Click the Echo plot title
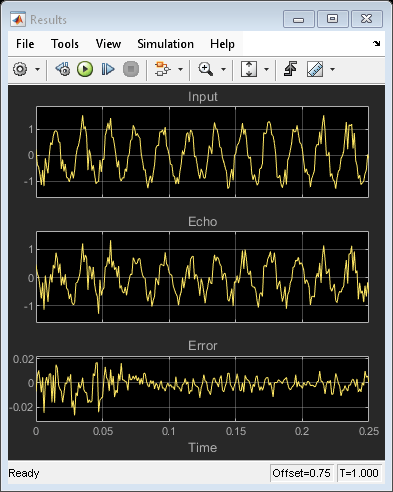Viewport: 393px width, 492px height. pos(202,222)
